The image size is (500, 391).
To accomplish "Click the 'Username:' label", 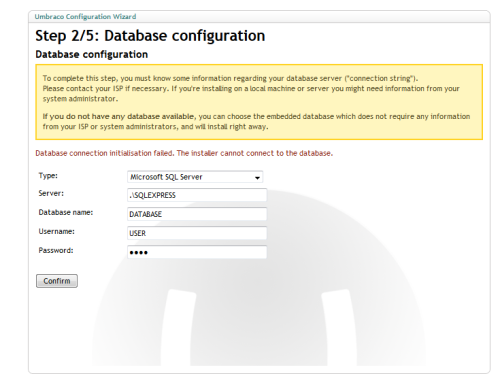I will (x=56, y=231).
